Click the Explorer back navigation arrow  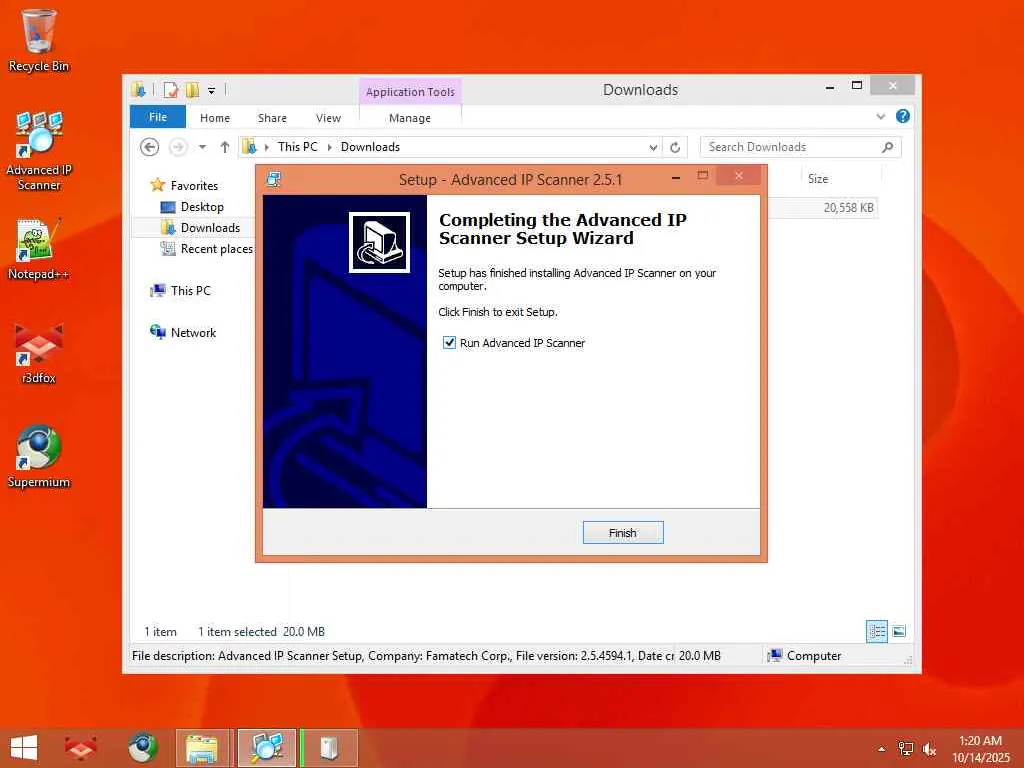click(x=150, y=147)
